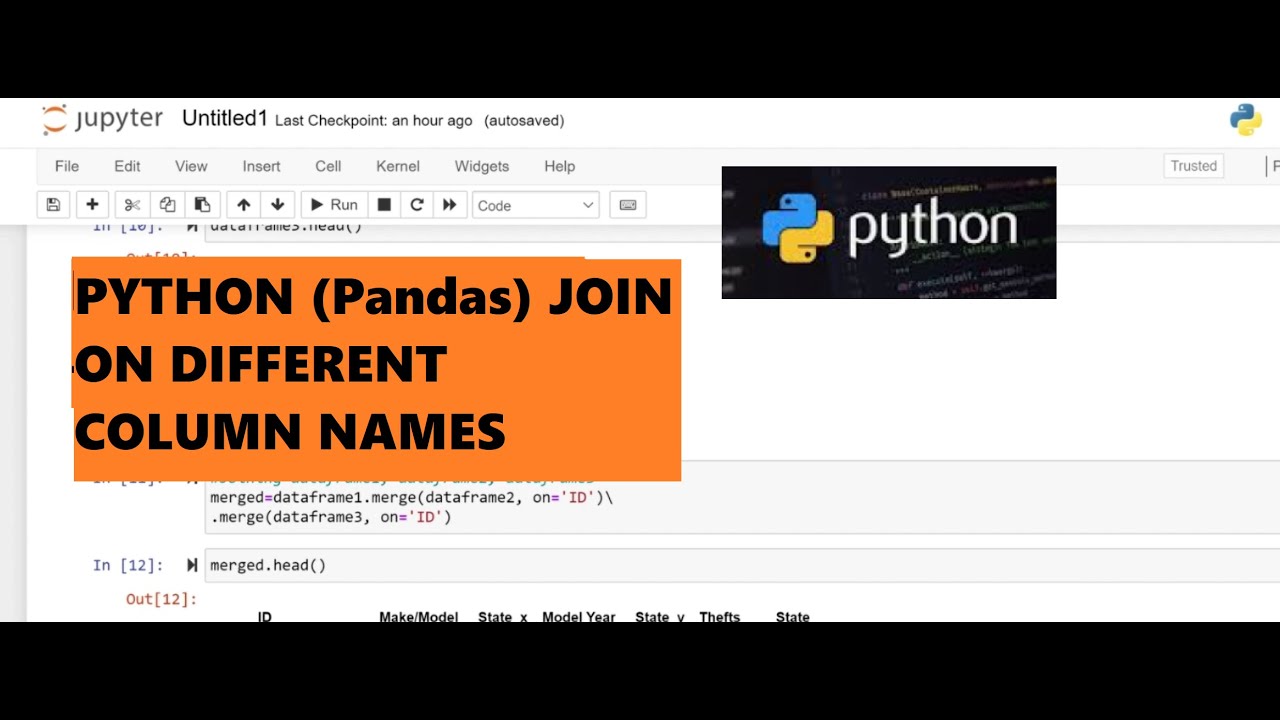Click the Make/Model column header
Screen dimensions: 1280x720
tap(418, 617)
